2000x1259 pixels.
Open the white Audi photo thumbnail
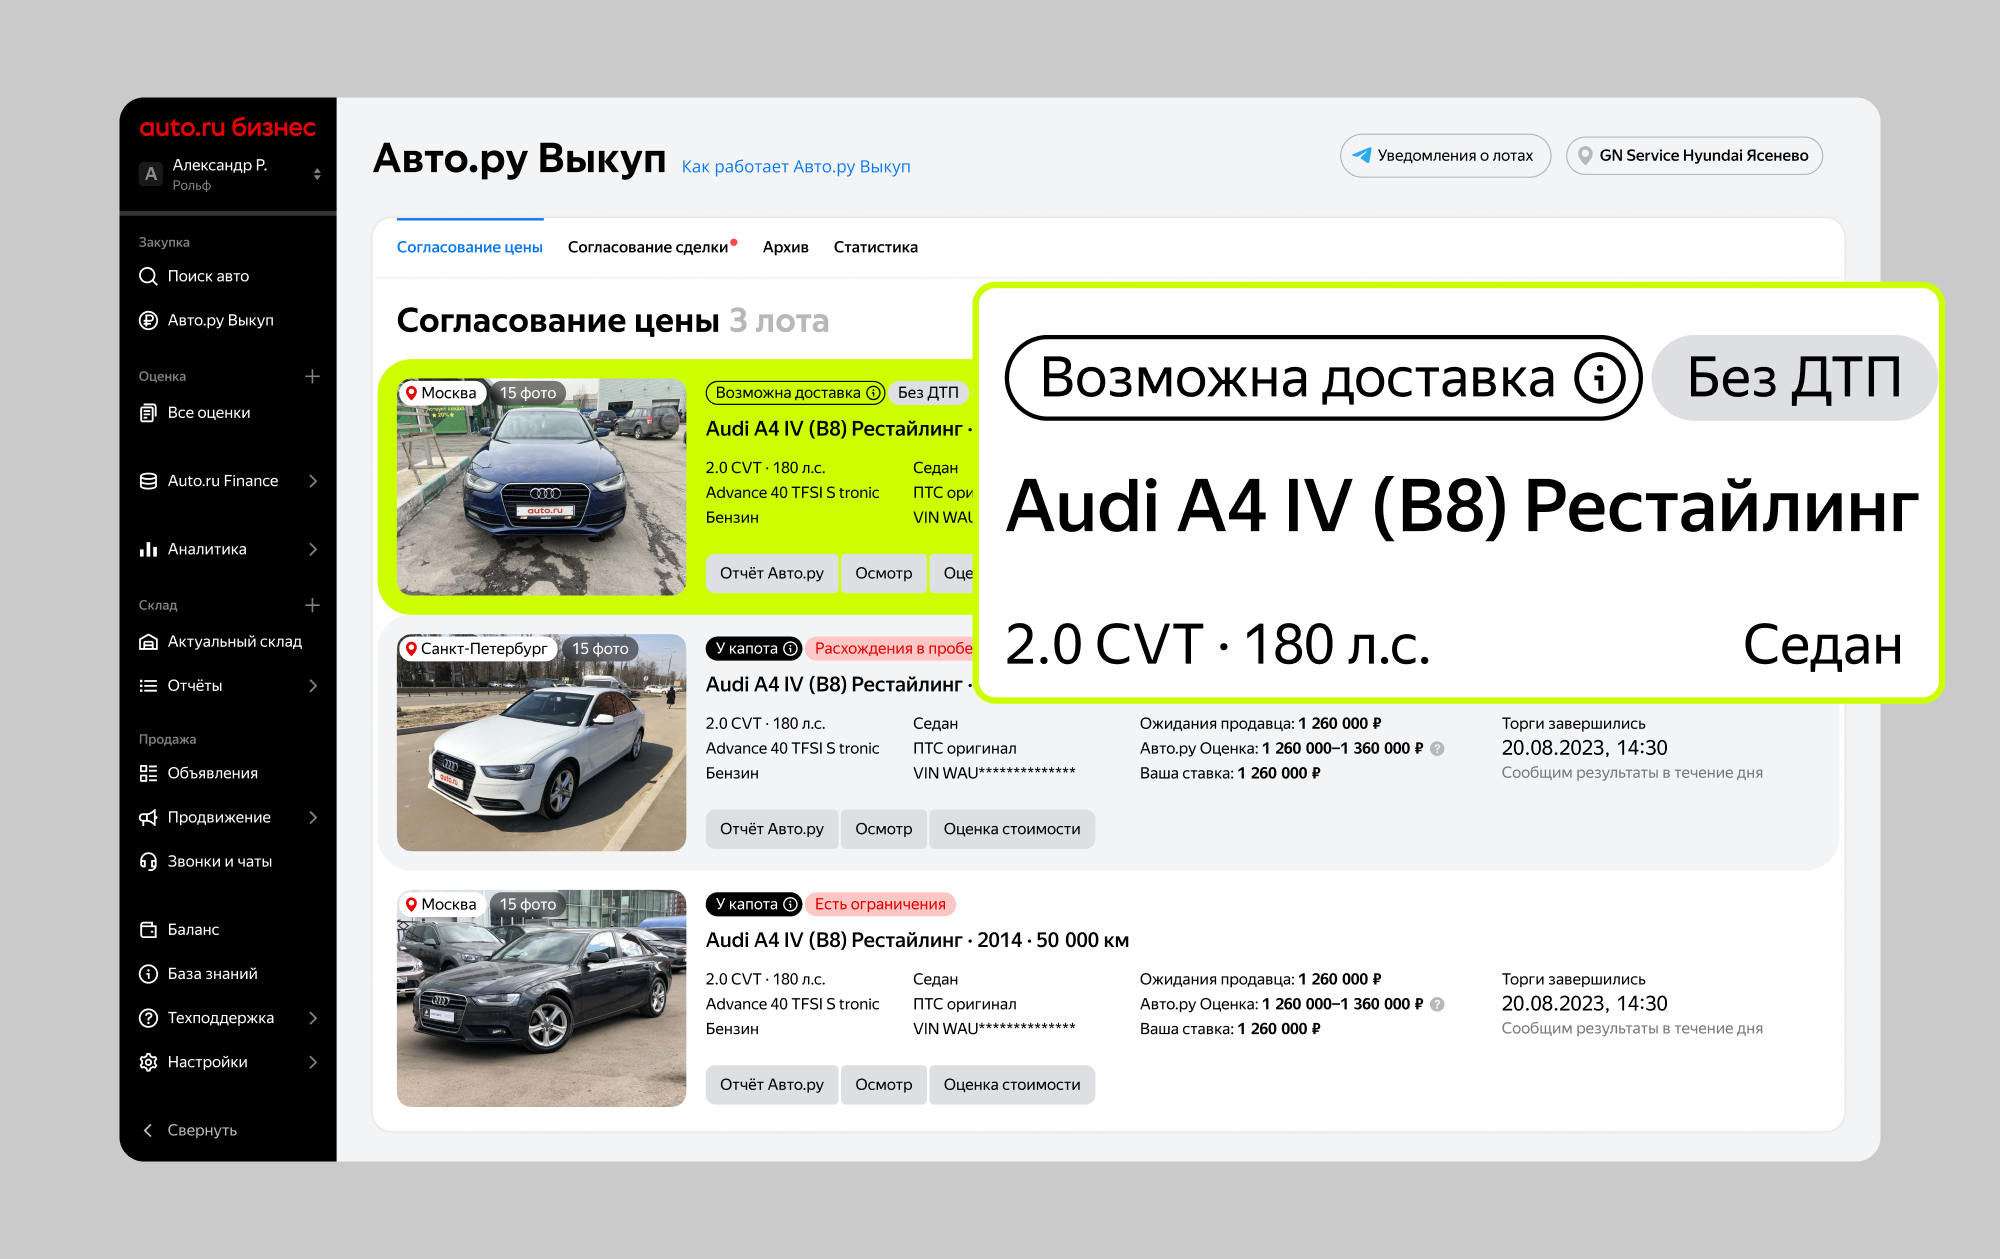click(x=542, y=743)
